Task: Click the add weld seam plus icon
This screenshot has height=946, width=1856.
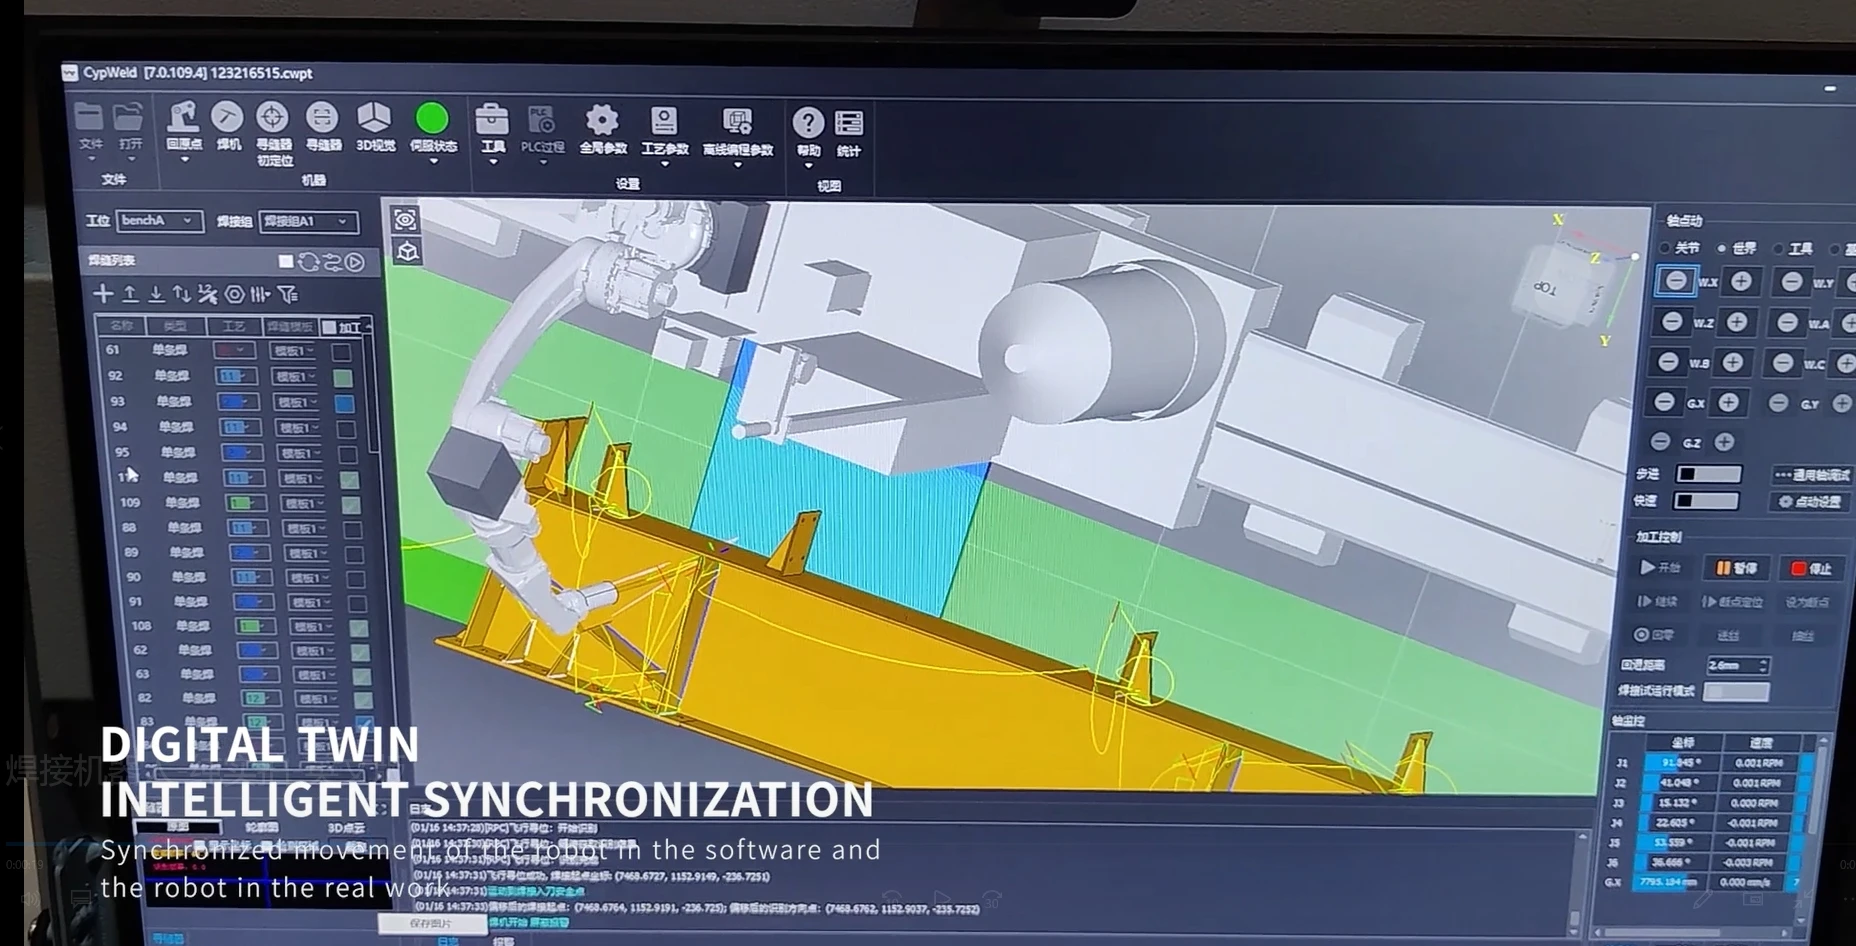Action: (x=103, y=294)
